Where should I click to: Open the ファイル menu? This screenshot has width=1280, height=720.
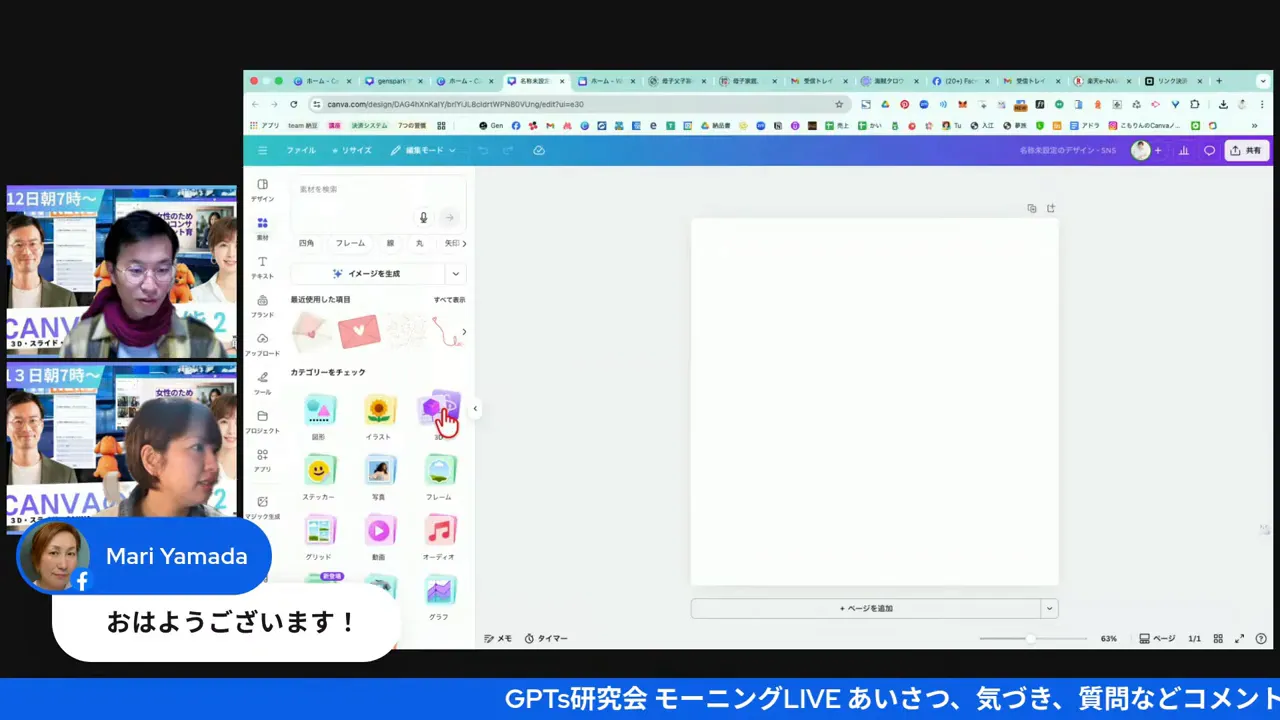point(300,150)
